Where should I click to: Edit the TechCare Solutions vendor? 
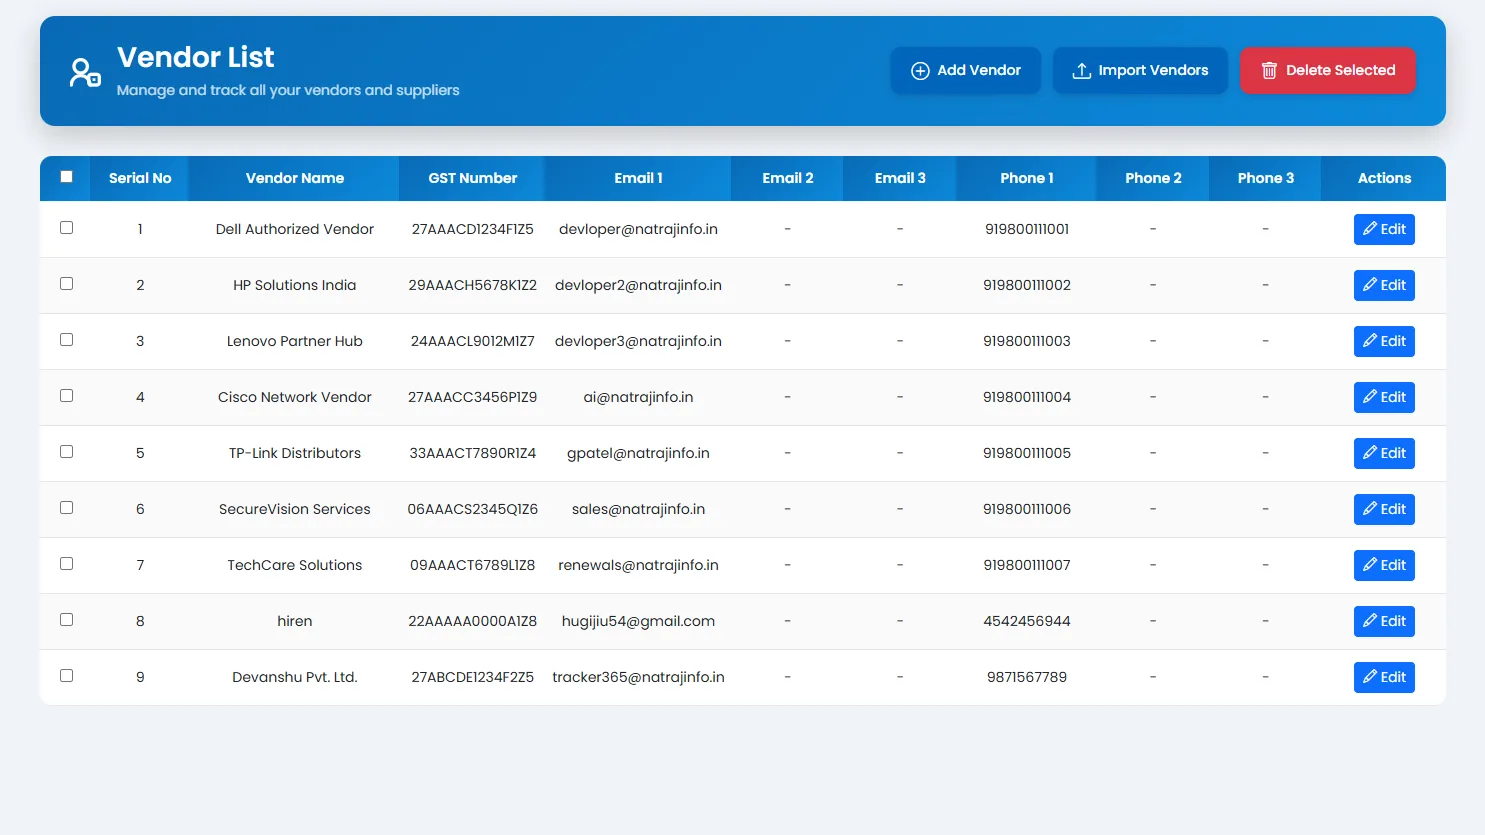1384,565
